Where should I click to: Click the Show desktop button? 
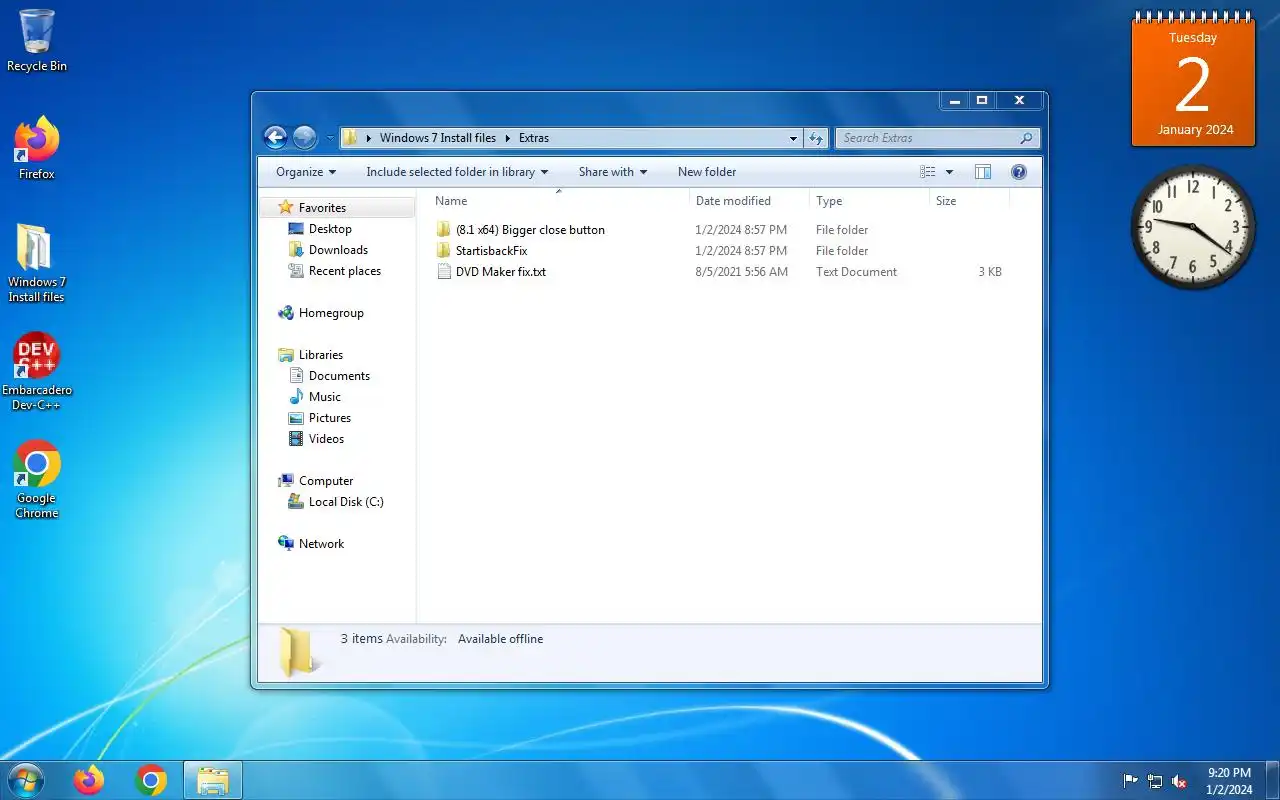(1272, 780)
